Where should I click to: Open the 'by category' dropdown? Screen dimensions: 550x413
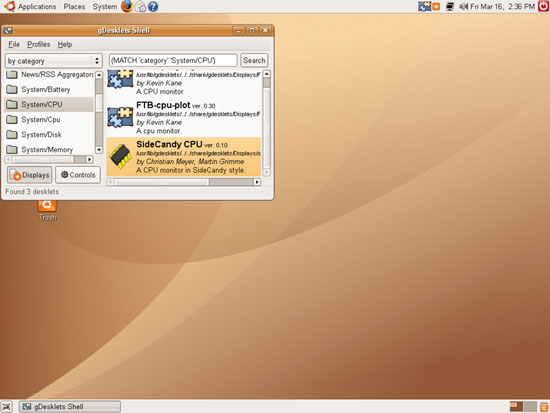point(54,61)
